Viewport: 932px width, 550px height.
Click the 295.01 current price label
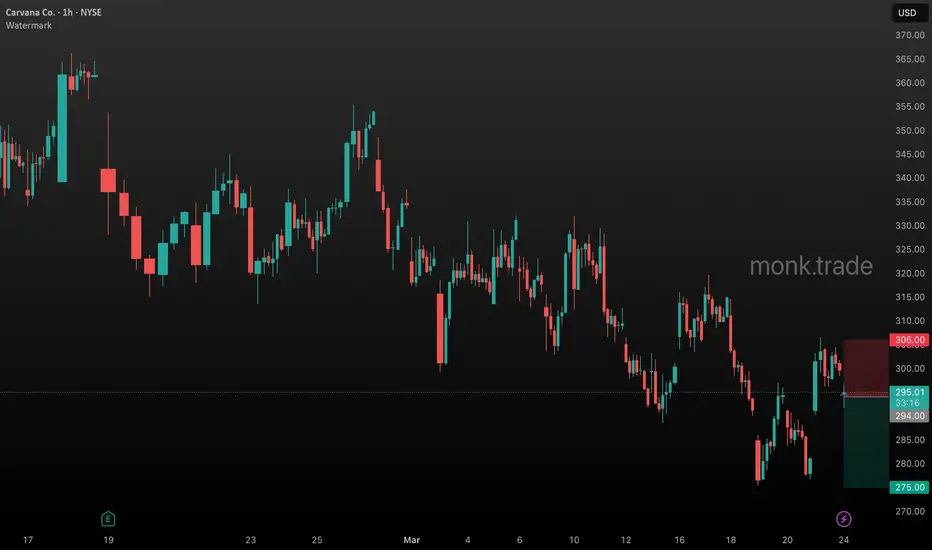point(909,392)
